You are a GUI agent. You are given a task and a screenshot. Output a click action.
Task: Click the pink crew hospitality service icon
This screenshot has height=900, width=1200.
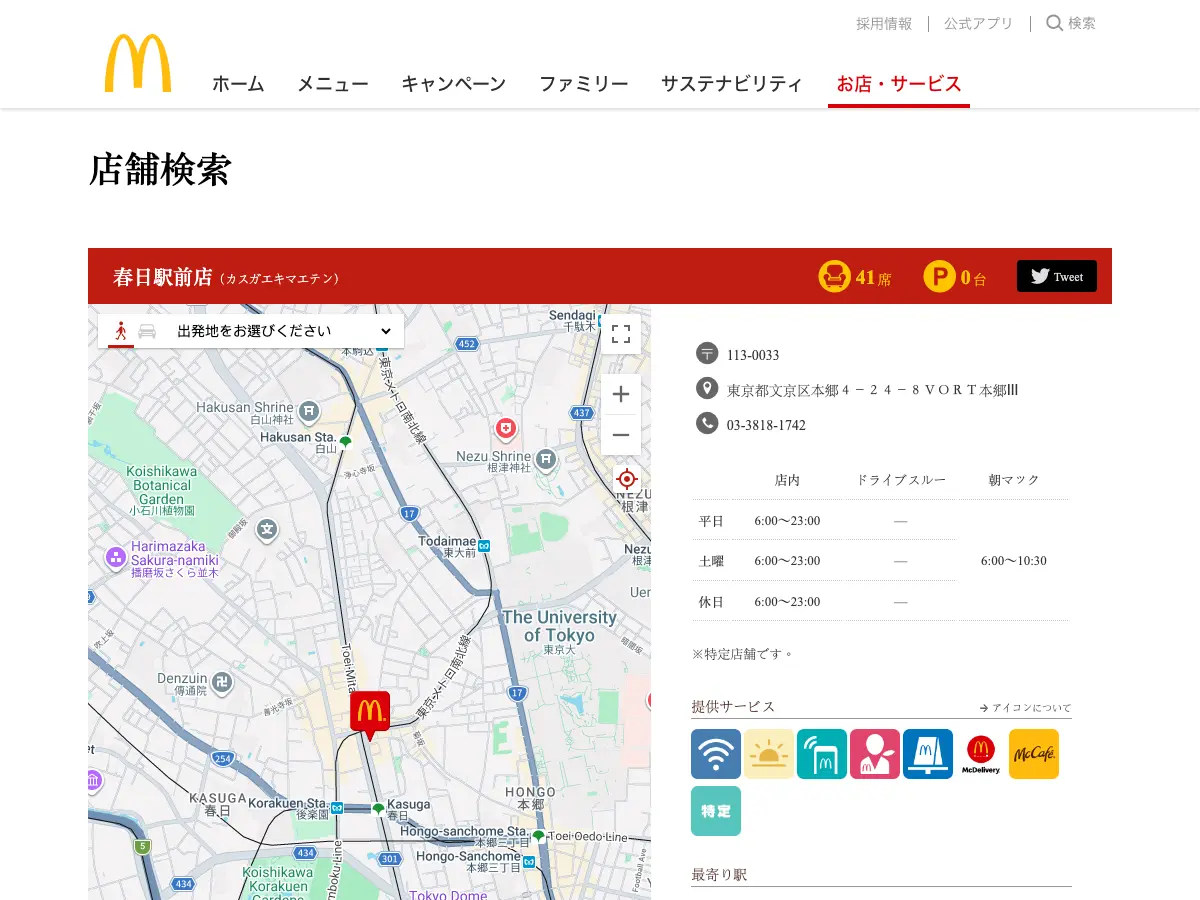point(875,754)
